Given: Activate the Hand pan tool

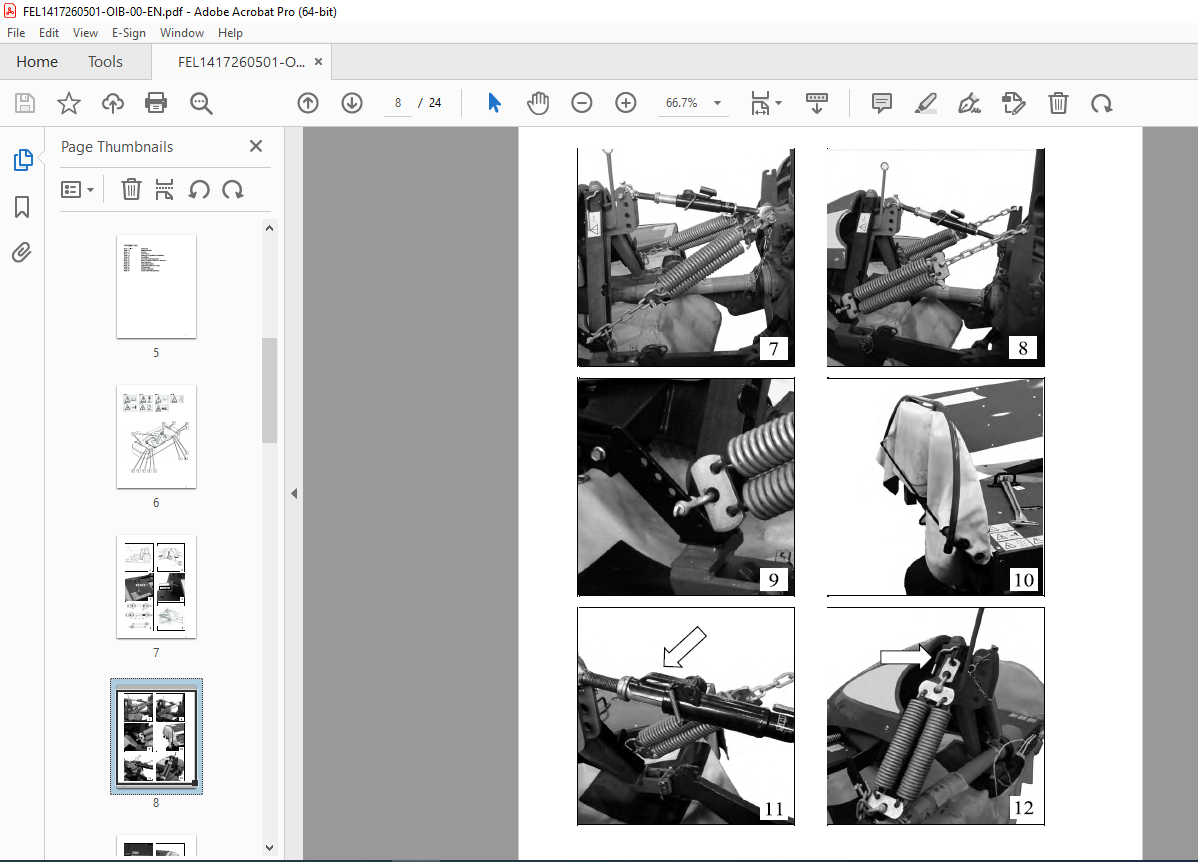Looking at the screenshot, I should click(x=538, y=103).
